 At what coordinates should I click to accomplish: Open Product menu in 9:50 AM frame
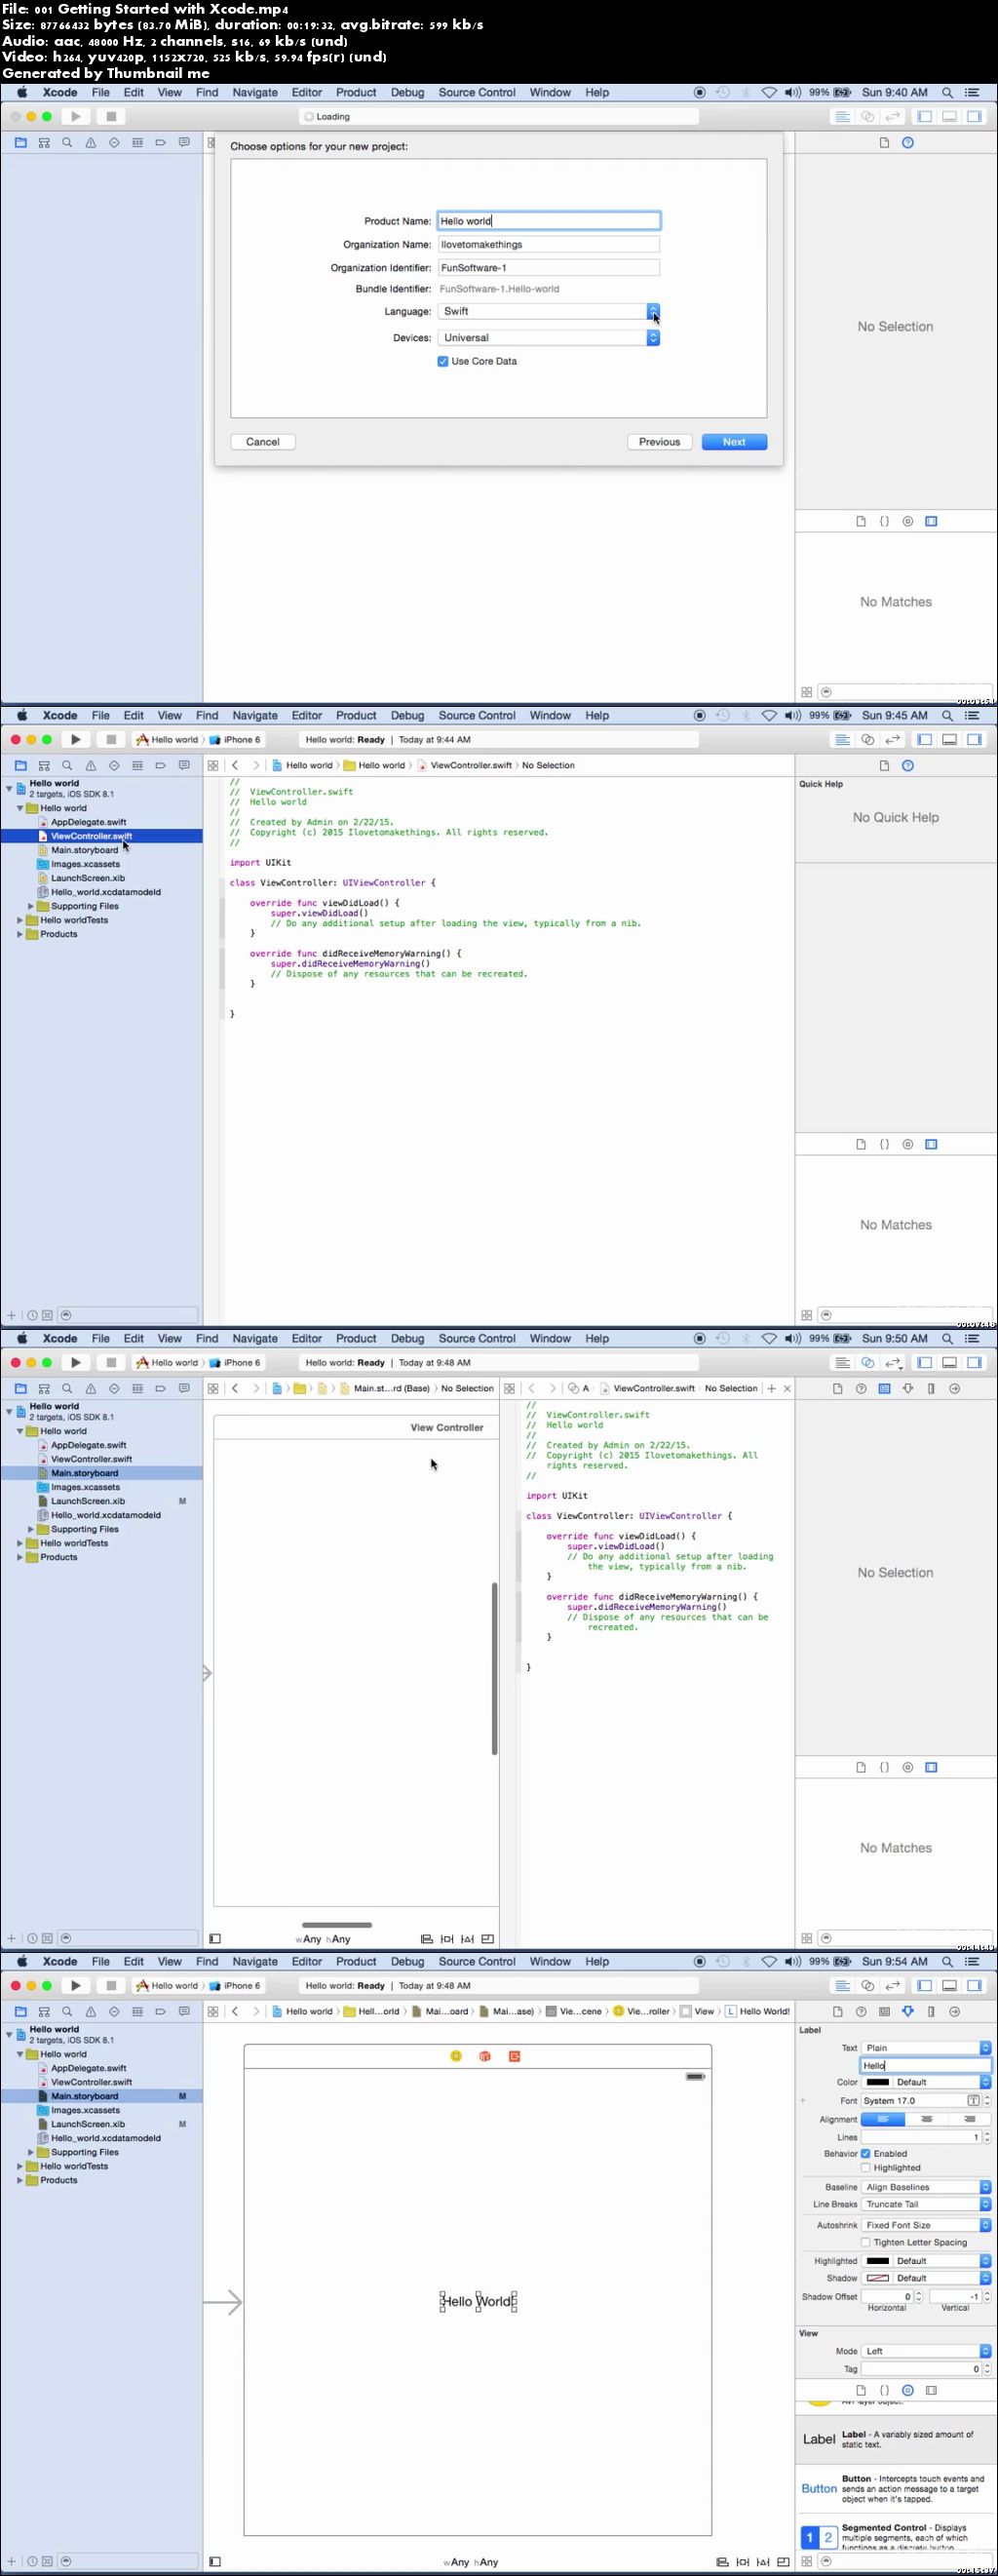[x=356, y=1338]
